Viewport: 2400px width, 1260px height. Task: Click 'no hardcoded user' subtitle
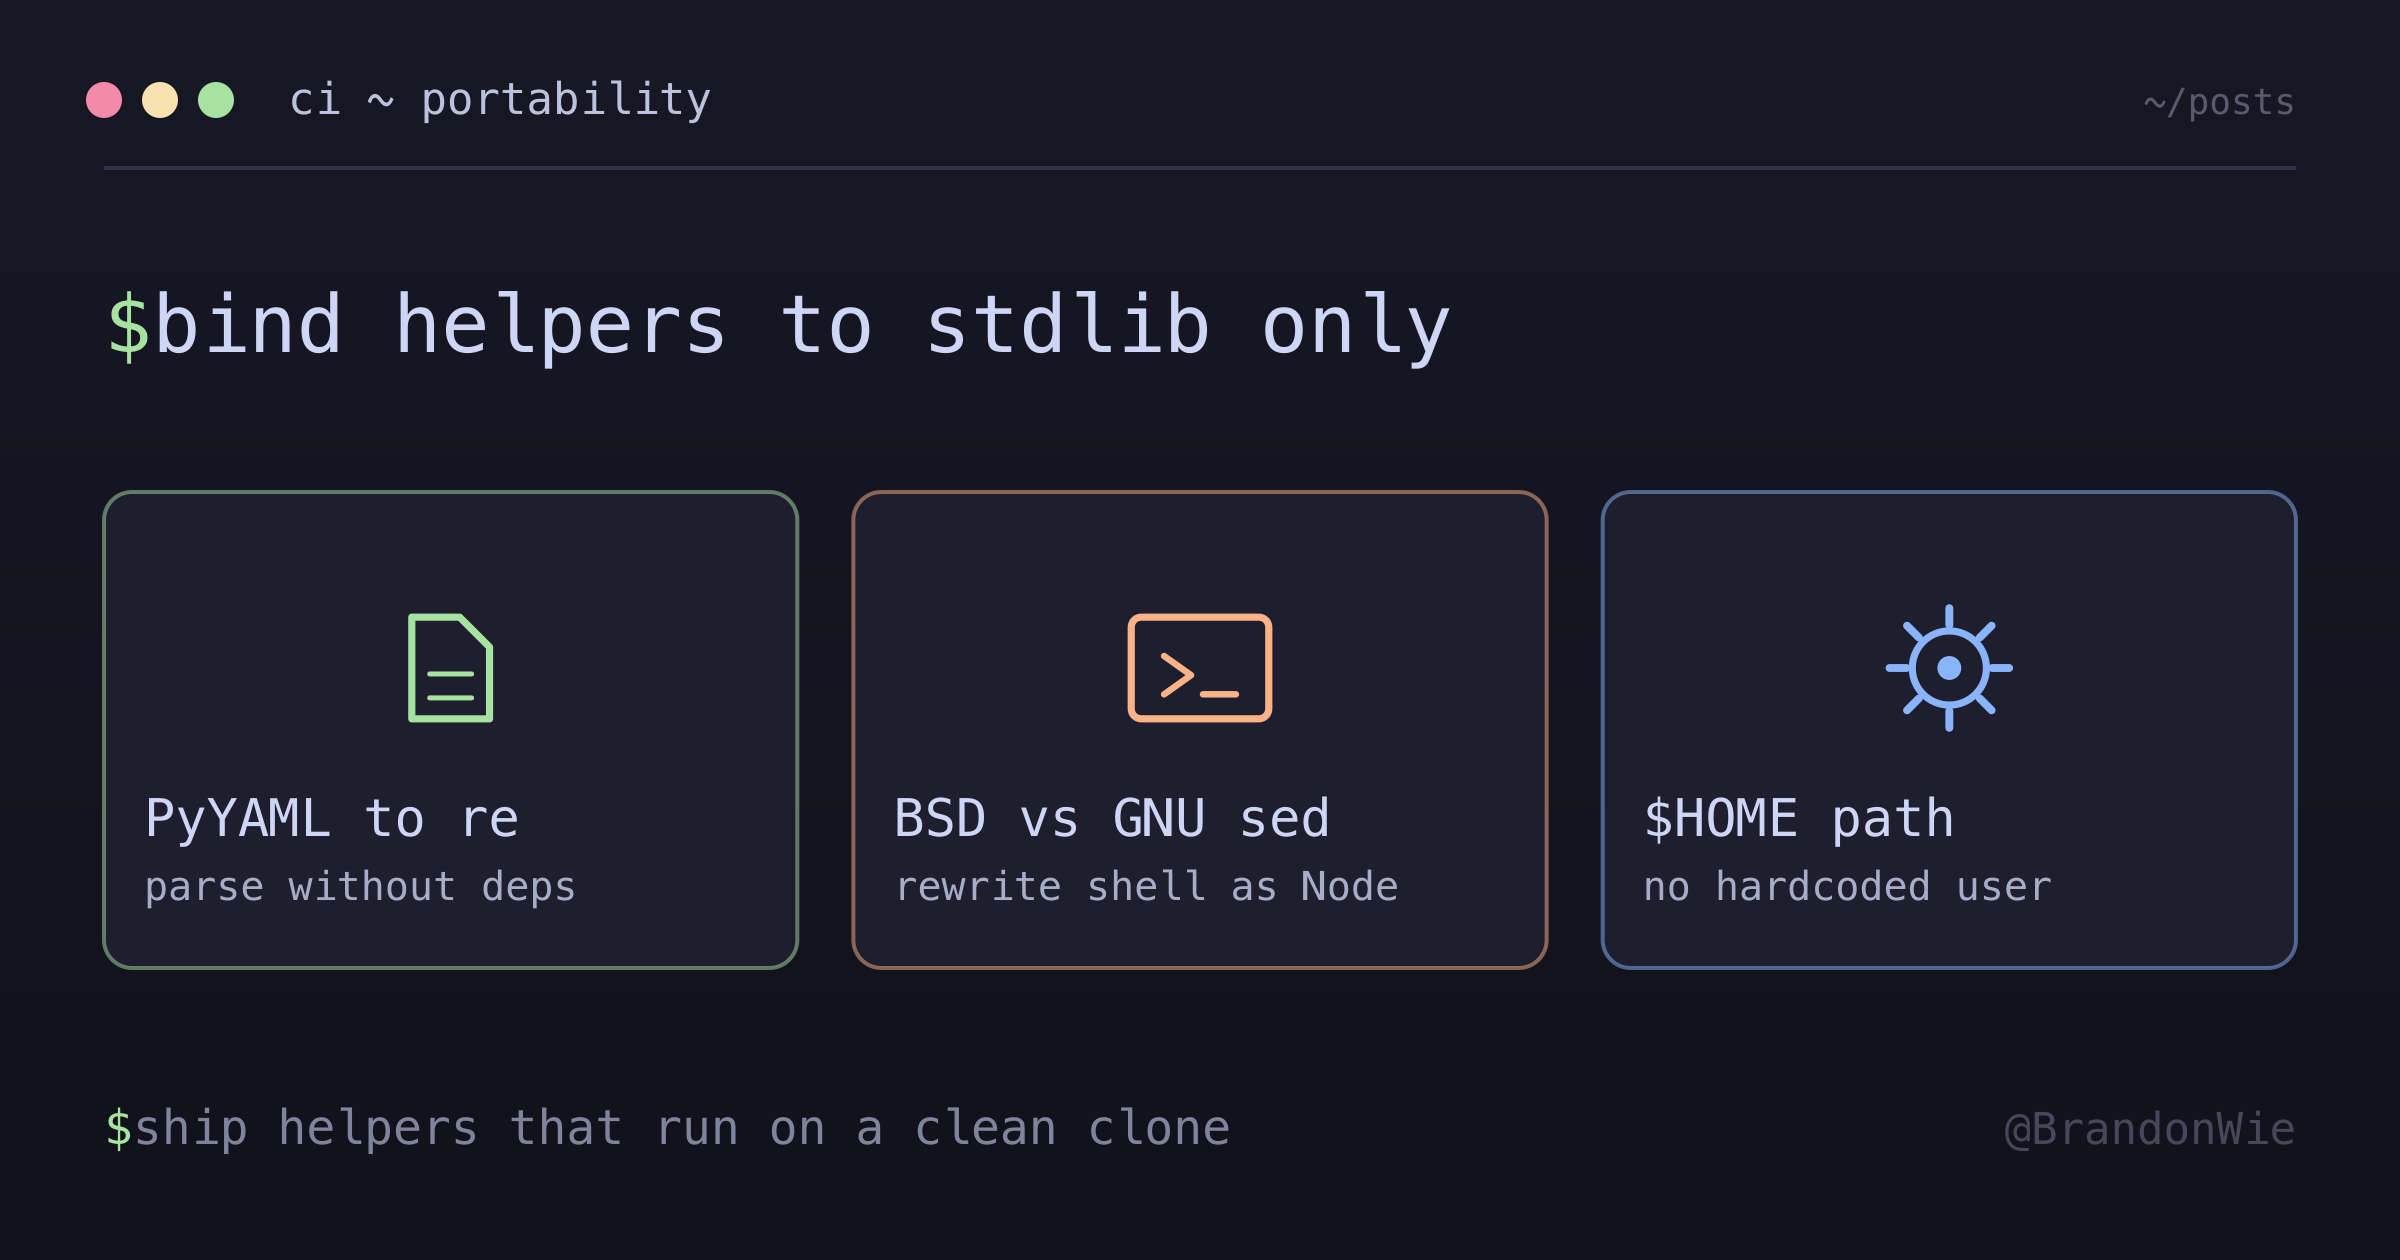click(1848, 887)
